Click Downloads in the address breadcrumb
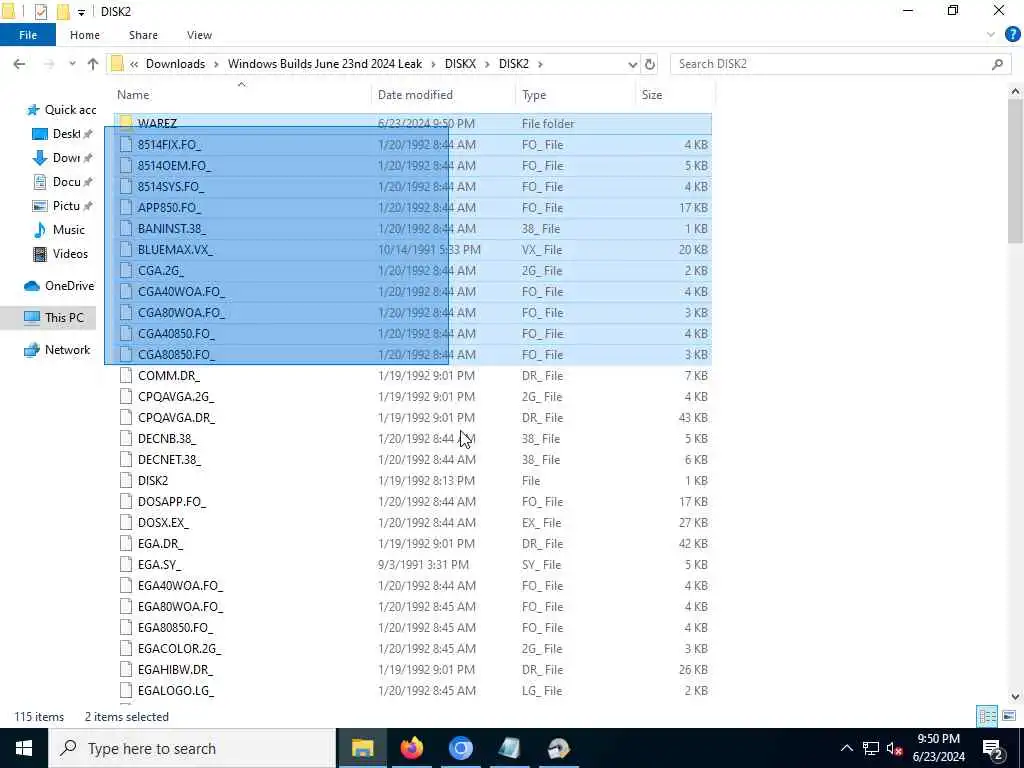The image size is (1024, 768). click(x=175, y=64)
